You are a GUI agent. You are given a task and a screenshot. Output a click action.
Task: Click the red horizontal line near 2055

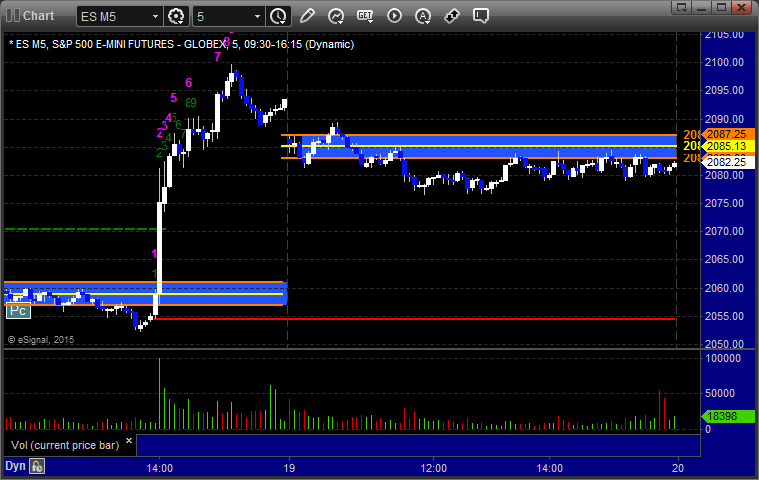(x=414, y=319)
